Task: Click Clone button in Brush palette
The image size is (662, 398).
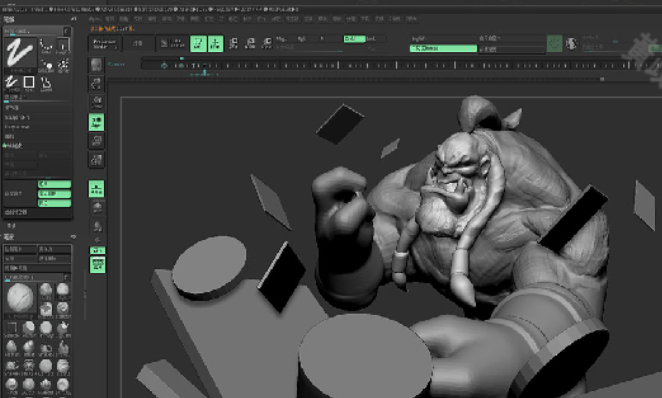Action: pyautogui.click(x=20, y=258)
